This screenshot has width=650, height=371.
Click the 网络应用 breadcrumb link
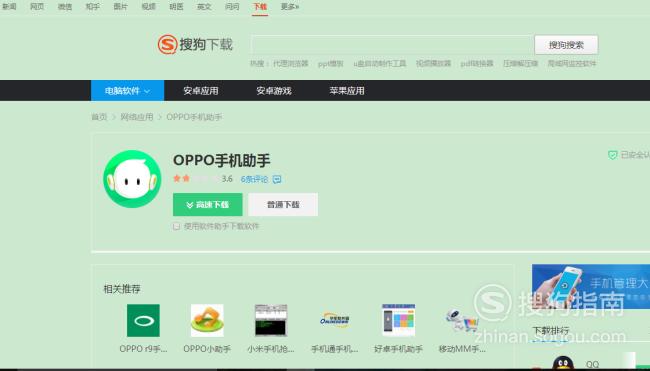(x=137, y=117)
